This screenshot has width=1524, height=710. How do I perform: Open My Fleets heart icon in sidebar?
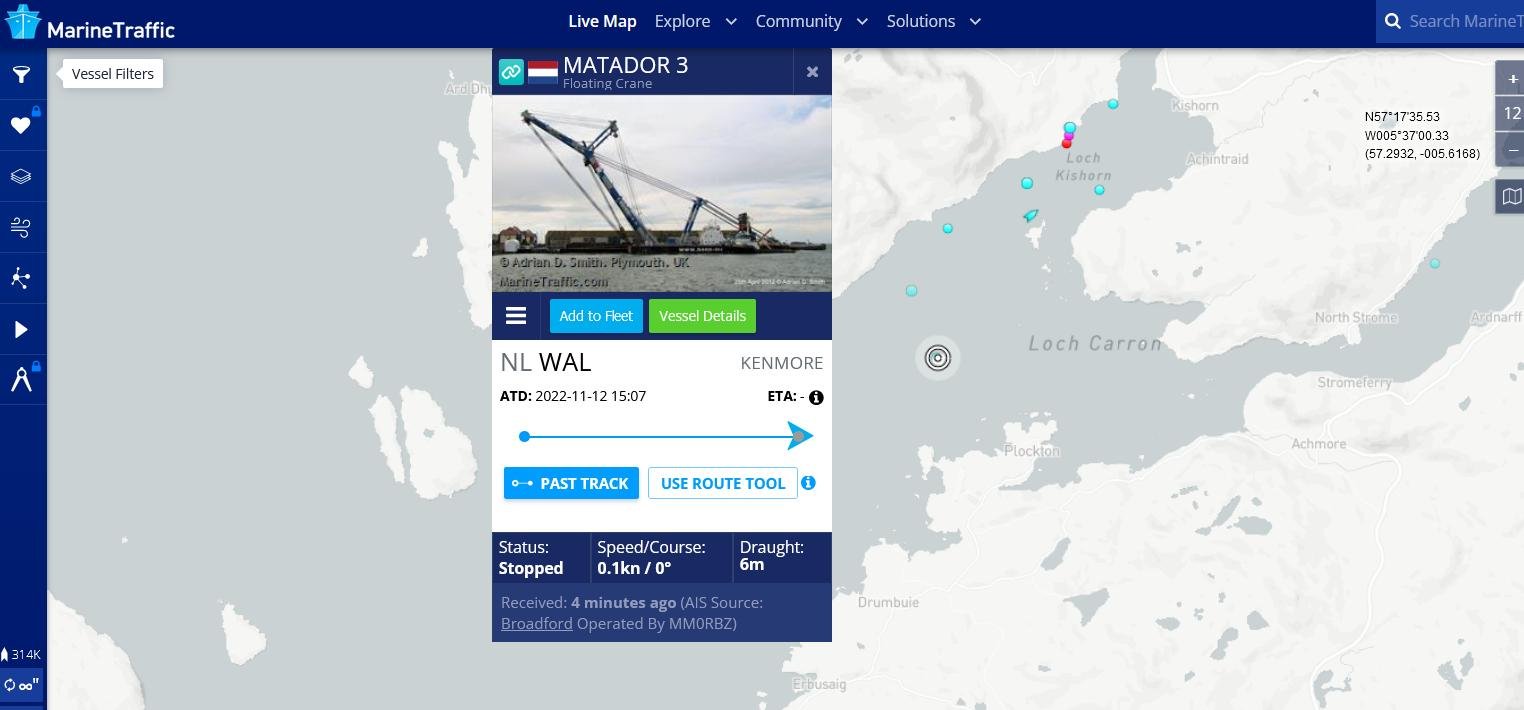coord(21,126)
